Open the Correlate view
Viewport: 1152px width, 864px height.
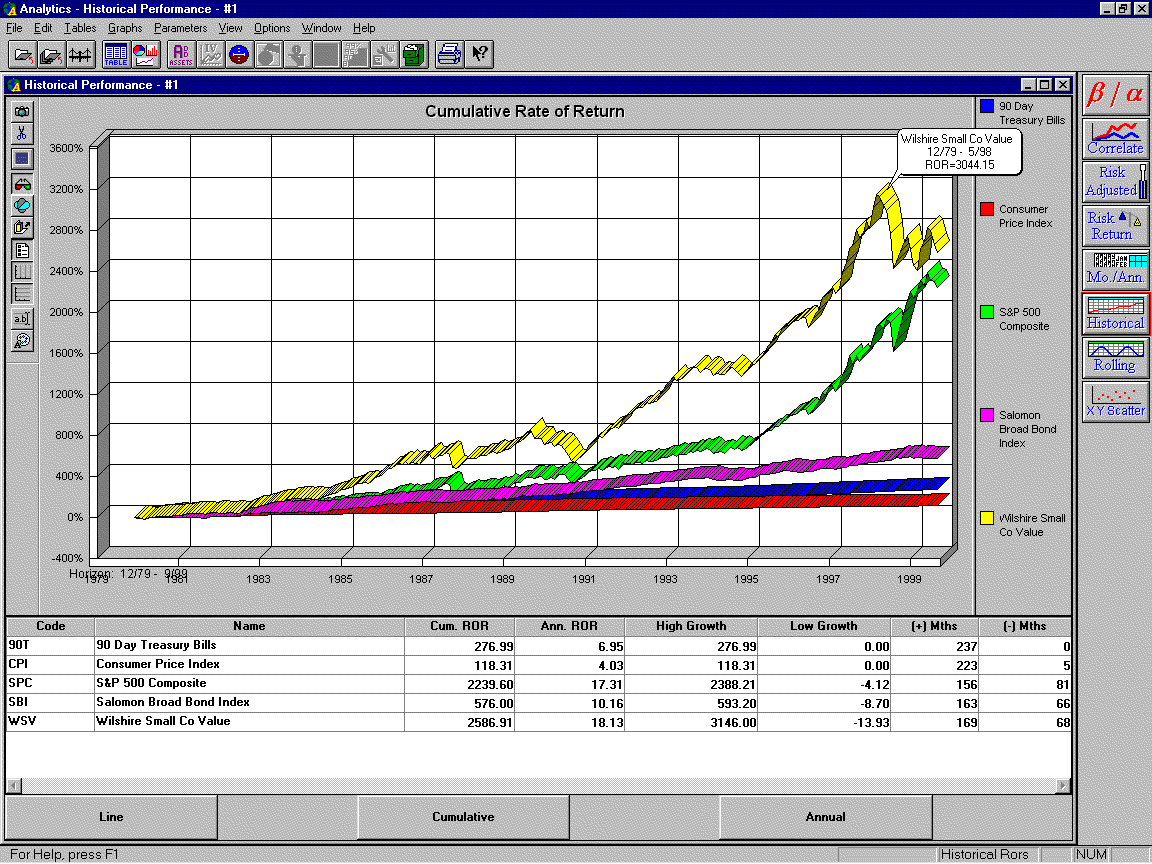[1115, 138]
